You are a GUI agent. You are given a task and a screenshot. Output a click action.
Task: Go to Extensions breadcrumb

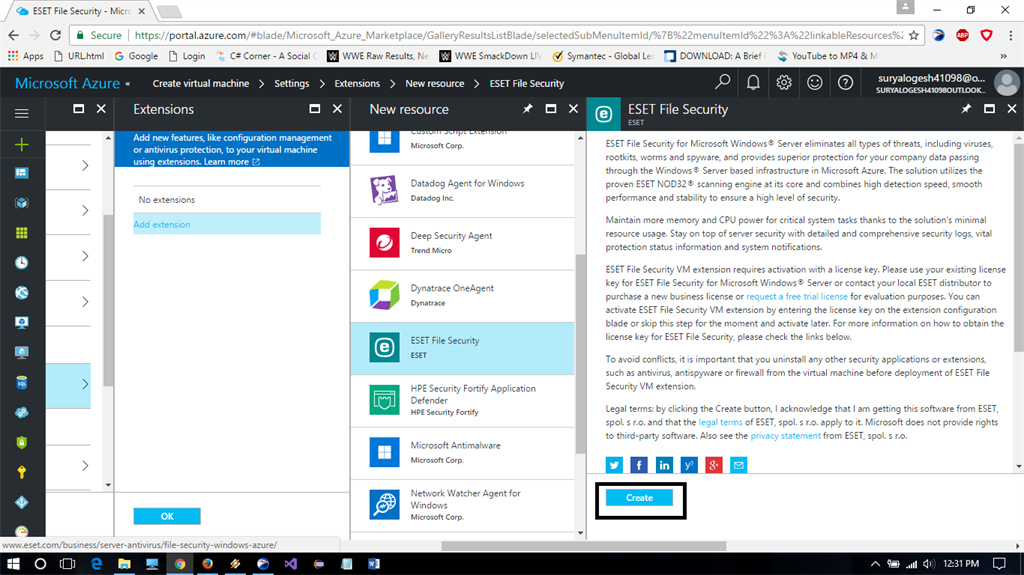click(357, 84)
